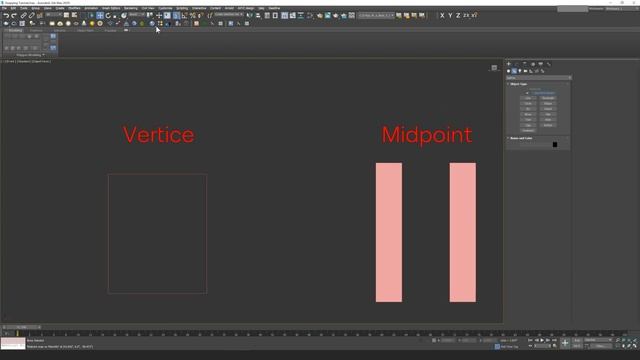Switch to the Hierarchy command panel

(x=525, y=64)
